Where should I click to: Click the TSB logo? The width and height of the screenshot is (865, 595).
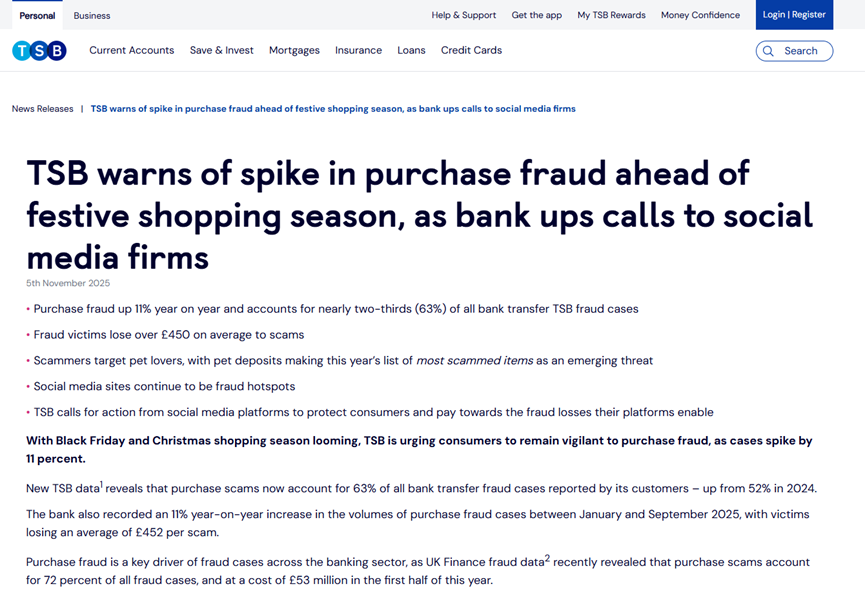(39, 51)
